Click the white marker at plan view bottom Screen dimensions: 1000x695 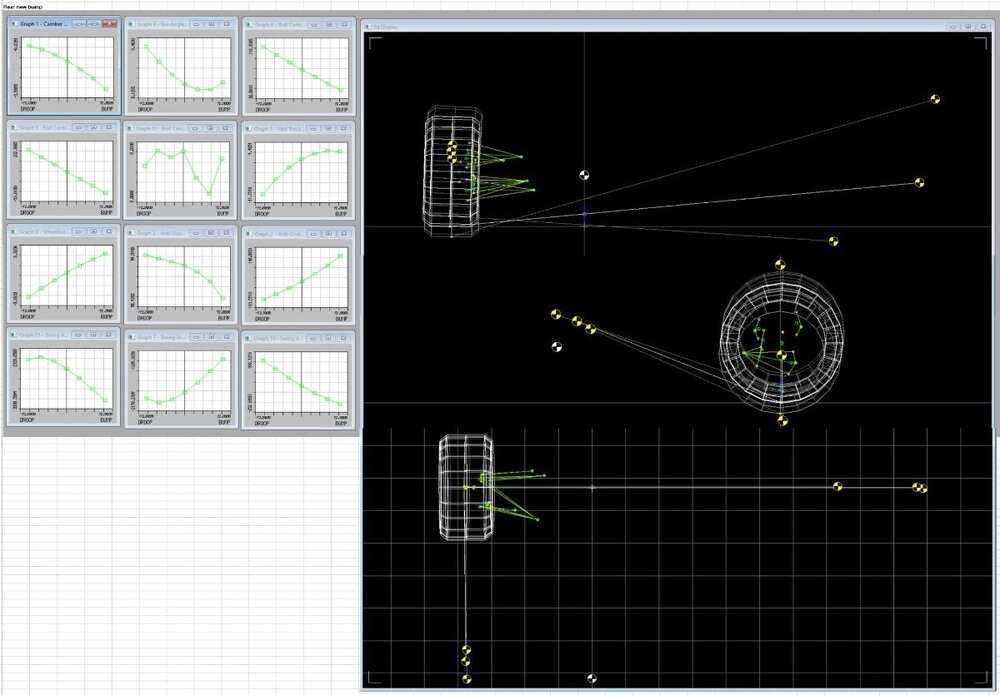point(592,679)
